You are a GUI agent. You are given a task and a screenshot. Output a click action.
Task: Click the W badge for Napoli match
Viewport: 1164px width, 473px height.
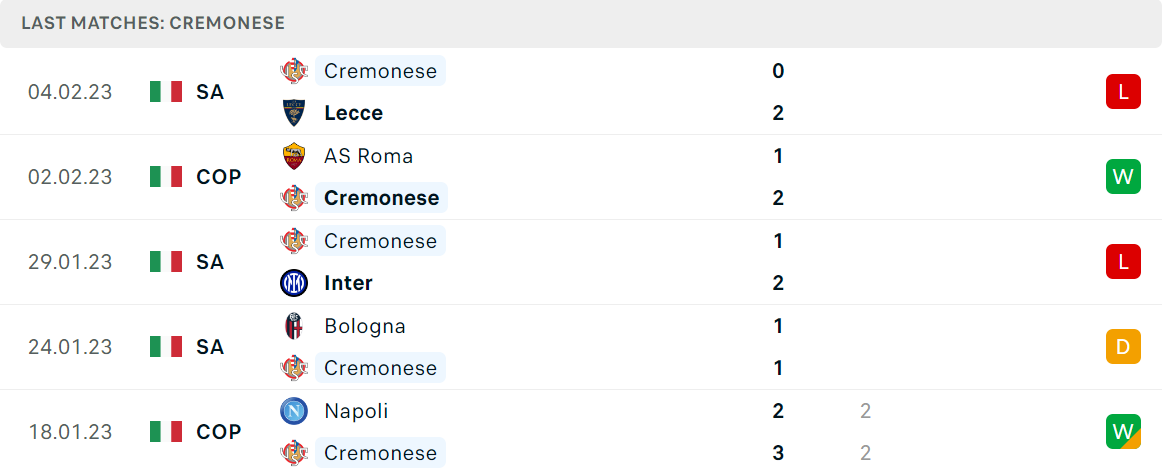[x=1123, y=431]
